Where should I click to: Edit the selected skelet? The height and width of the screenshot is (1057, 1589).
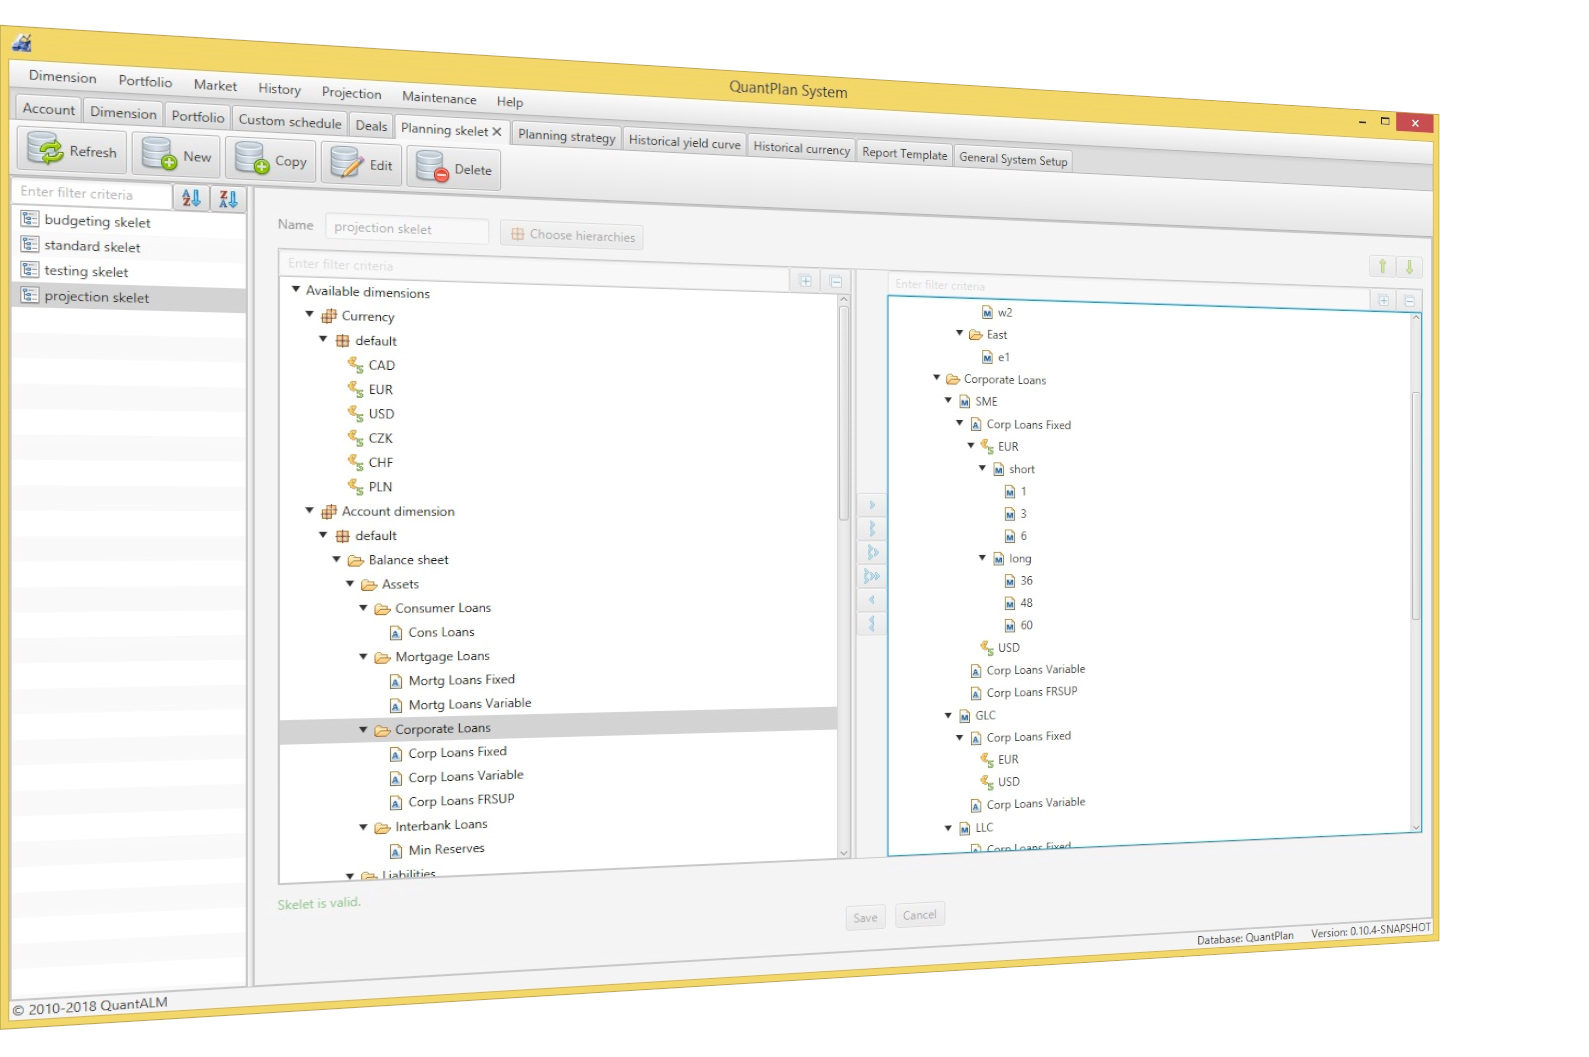pos(362,164)
